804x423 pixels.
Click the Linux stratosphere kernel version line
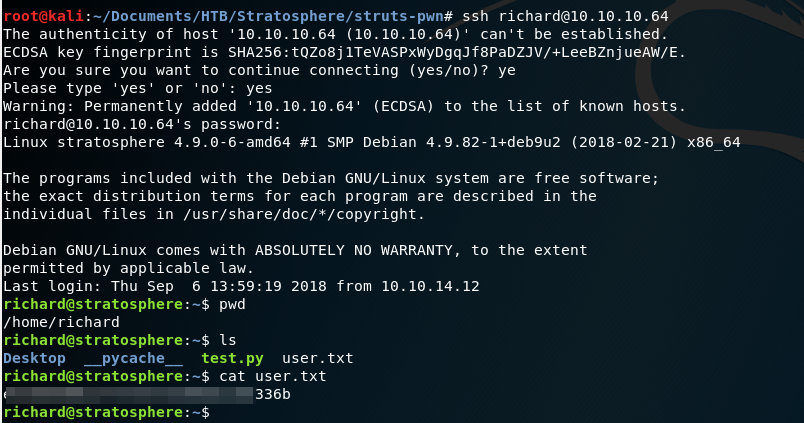coord(370,142)
